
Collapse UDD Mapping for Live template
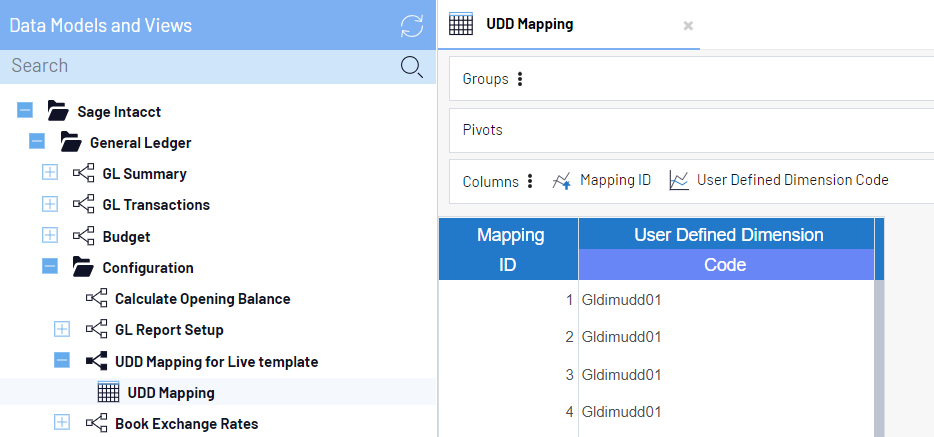click(x=62, y=361)
